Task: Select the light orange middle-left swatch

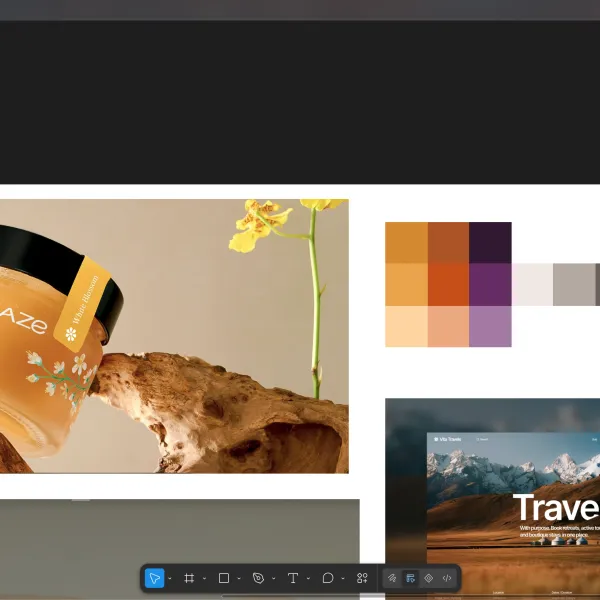Action: coord(406,285)
